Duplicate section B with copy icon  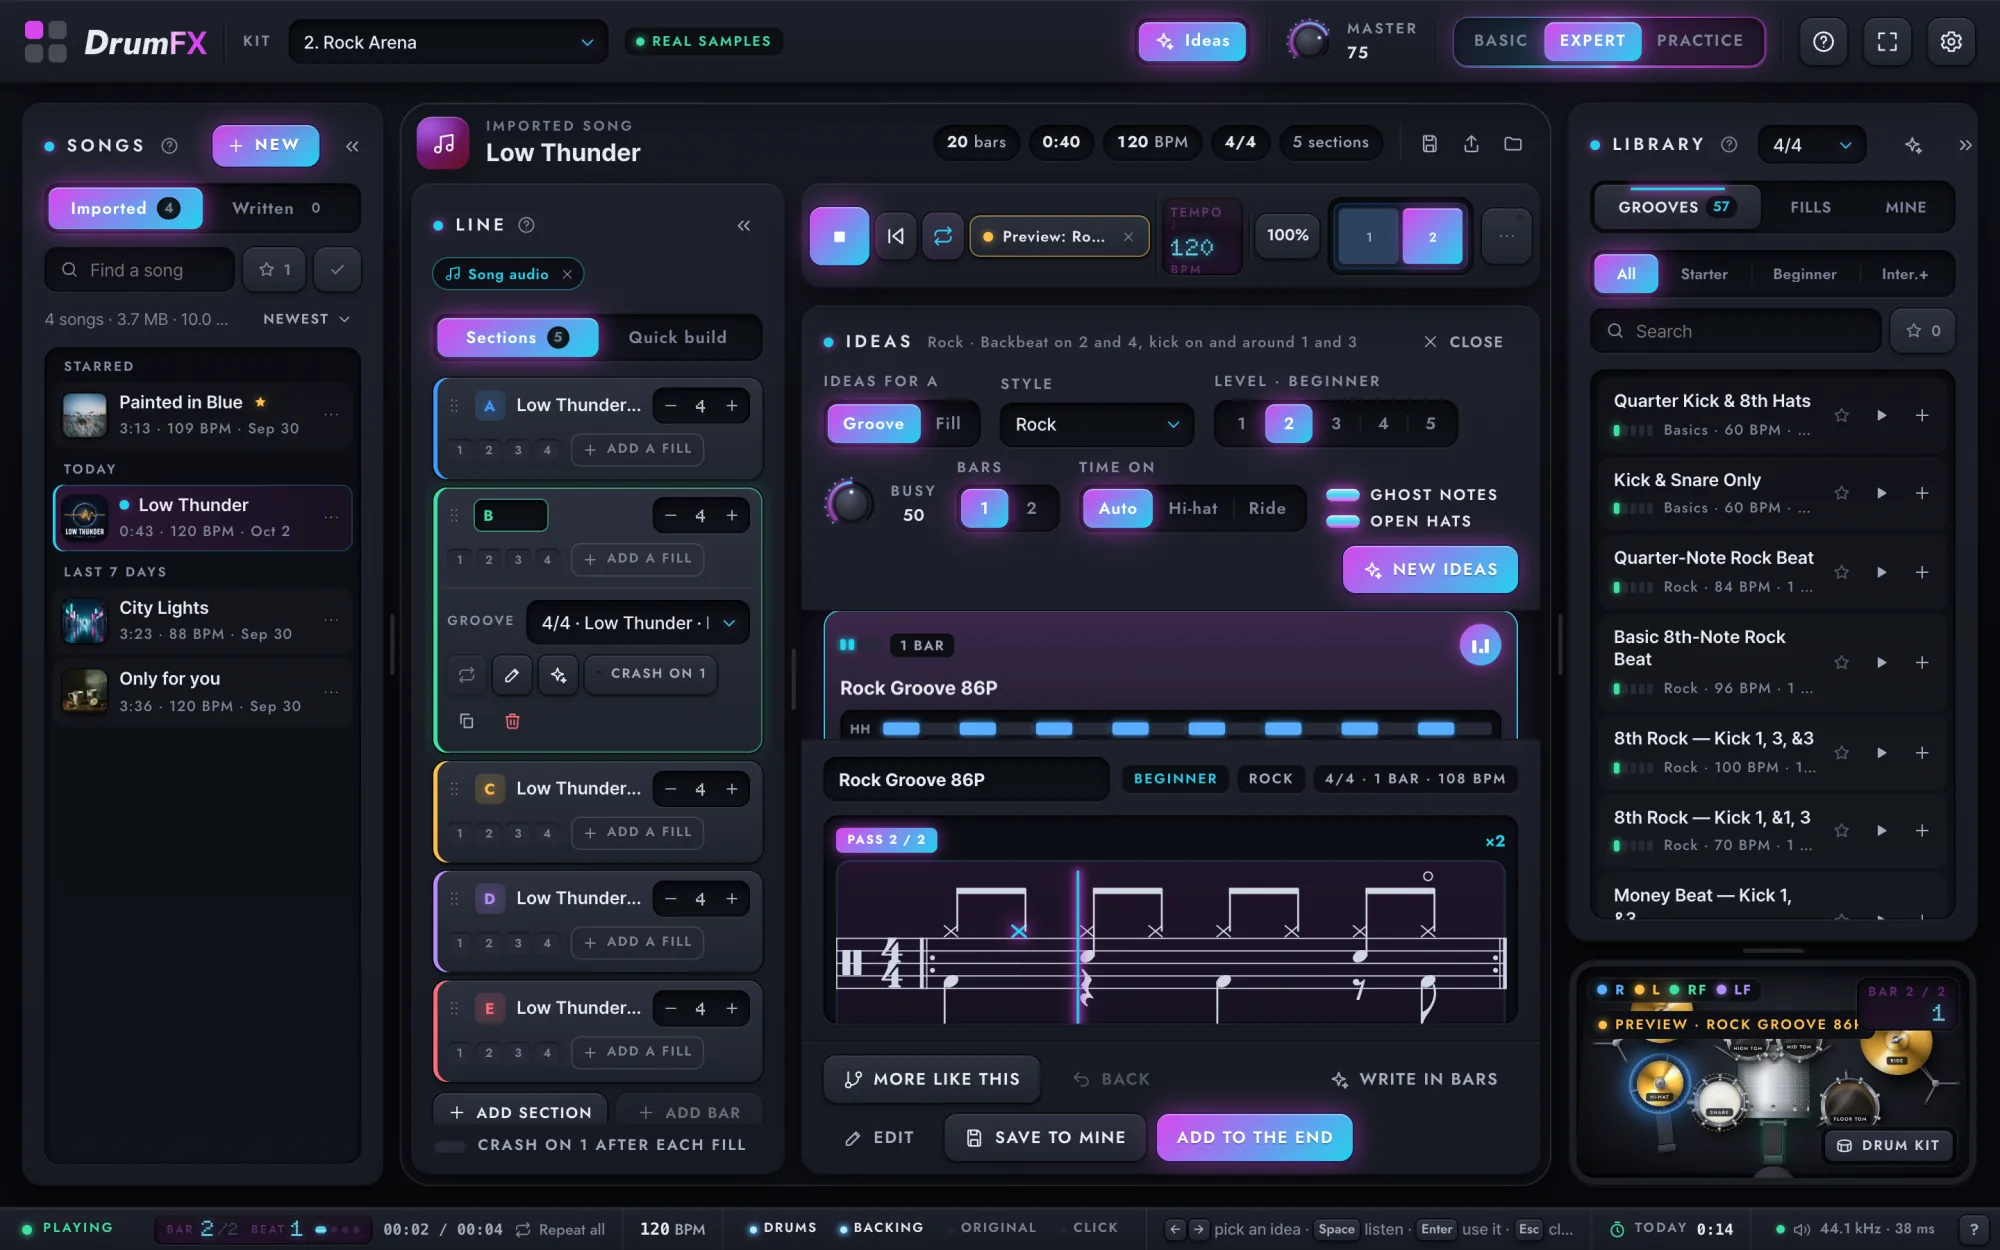466,721
